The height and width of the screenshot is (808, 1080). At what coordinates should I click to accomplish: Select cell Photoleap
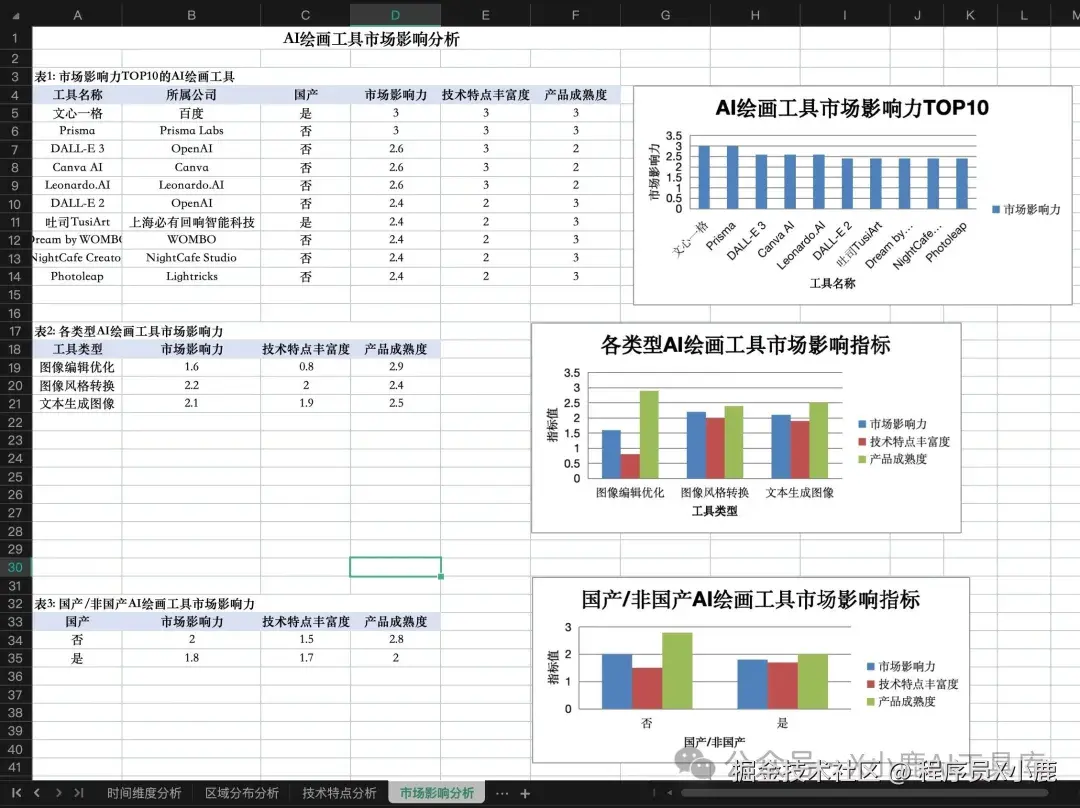(77, 276)
